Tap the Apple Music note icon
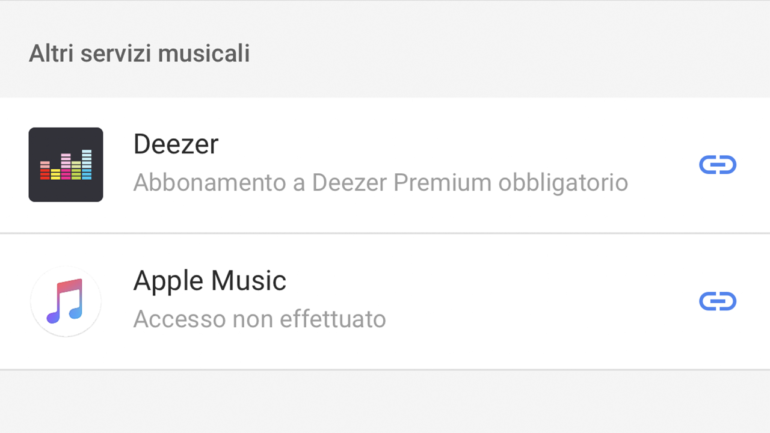The width and height of the screenshot is (770, 433). point(66,301)
